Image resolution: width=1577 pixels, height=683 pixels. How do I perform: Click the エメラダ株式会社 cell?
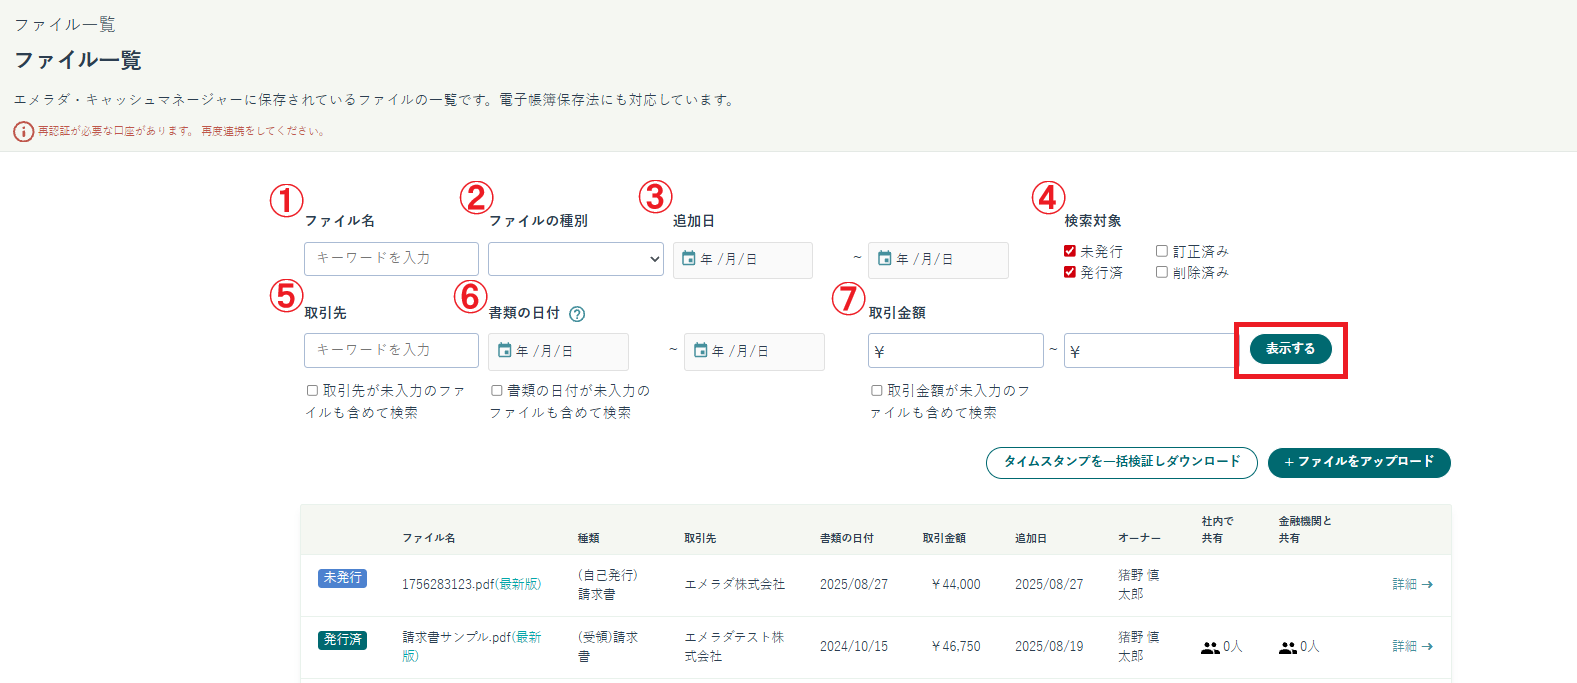pyautogui.click(x=735, y=584)
